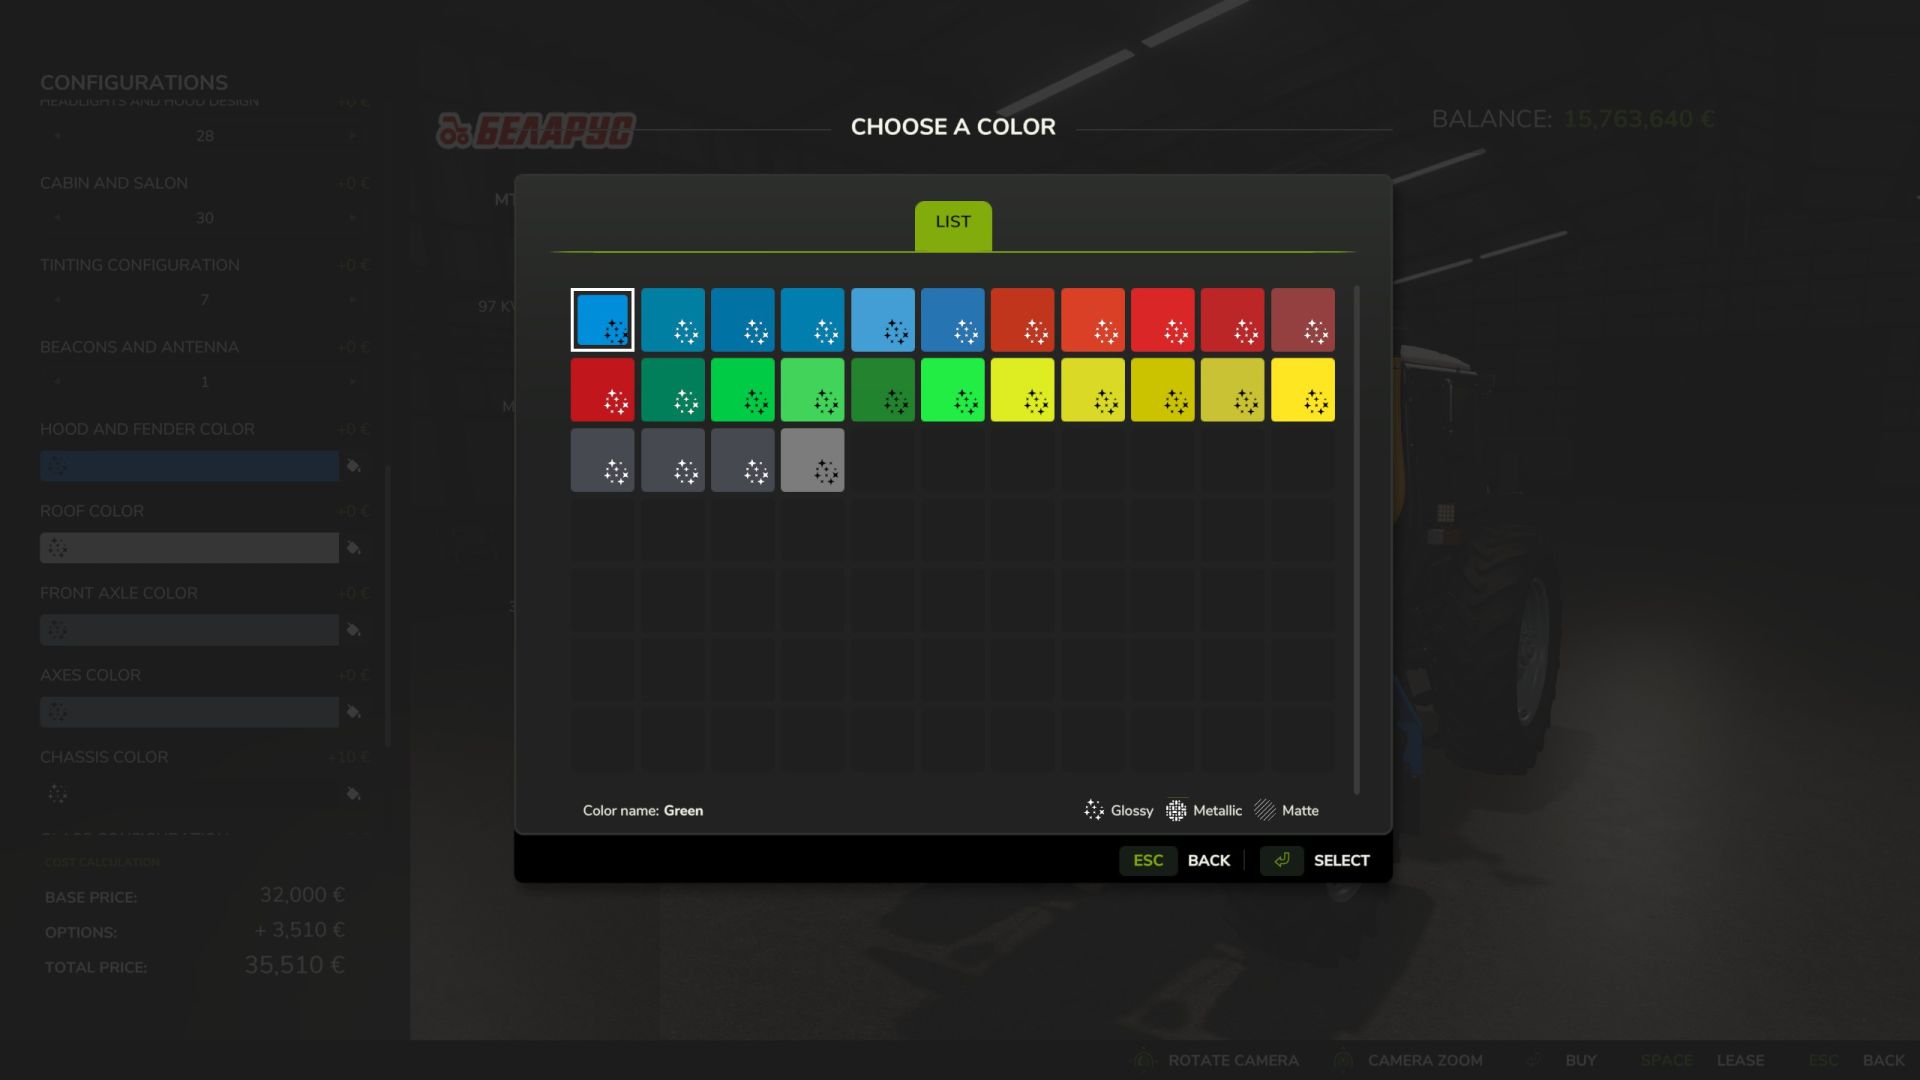
Task: Pick the dark orange-red swatch, seventh in row one
Action: click(1023, 320)
